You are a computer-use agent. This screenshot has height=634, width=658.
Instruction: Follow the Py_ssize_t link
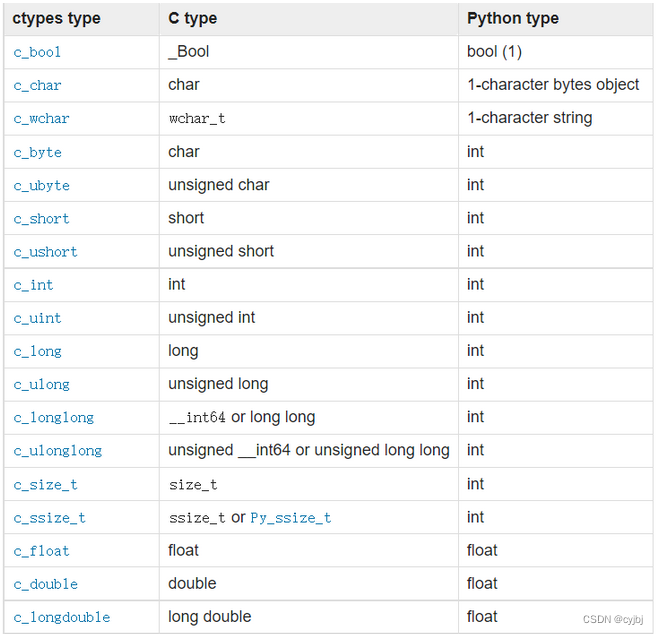291,518
